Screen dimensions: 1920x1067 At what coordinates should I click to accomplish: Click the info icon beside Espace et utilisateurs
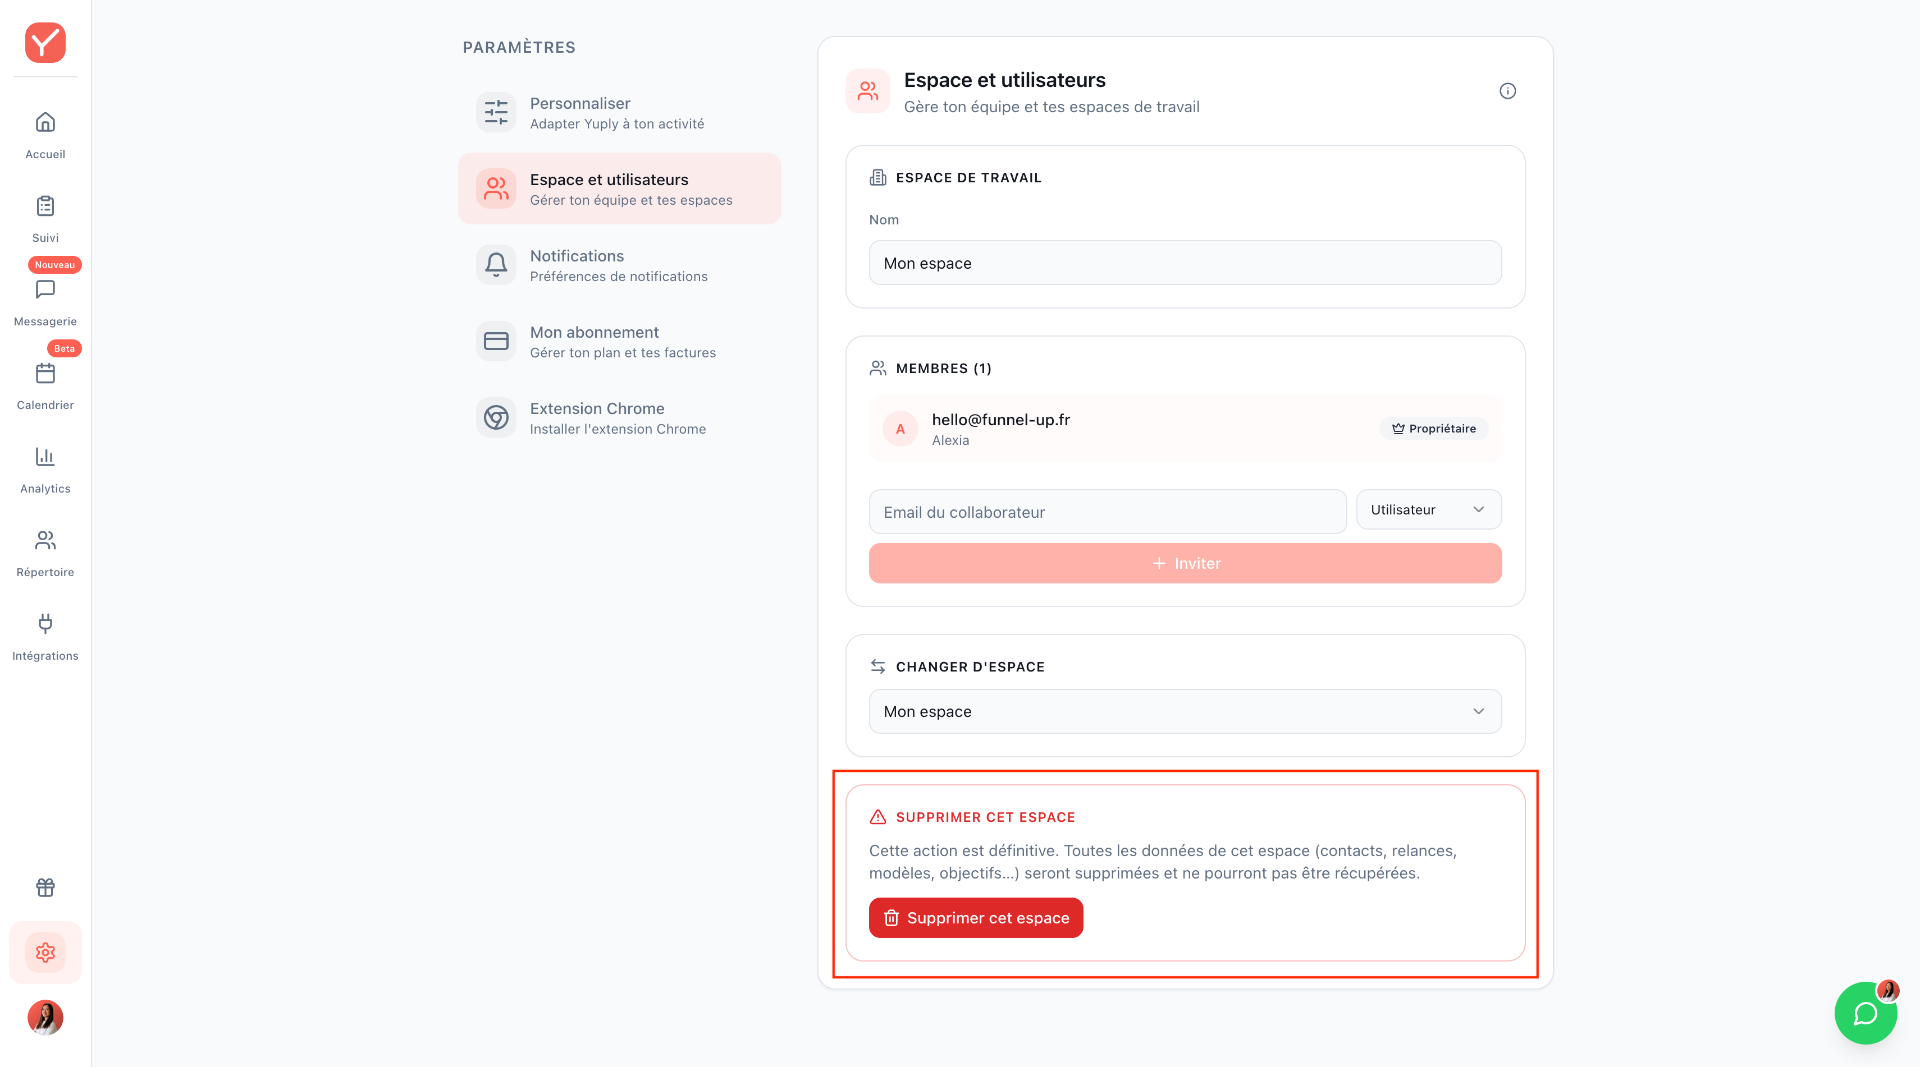coord(1508,91)
